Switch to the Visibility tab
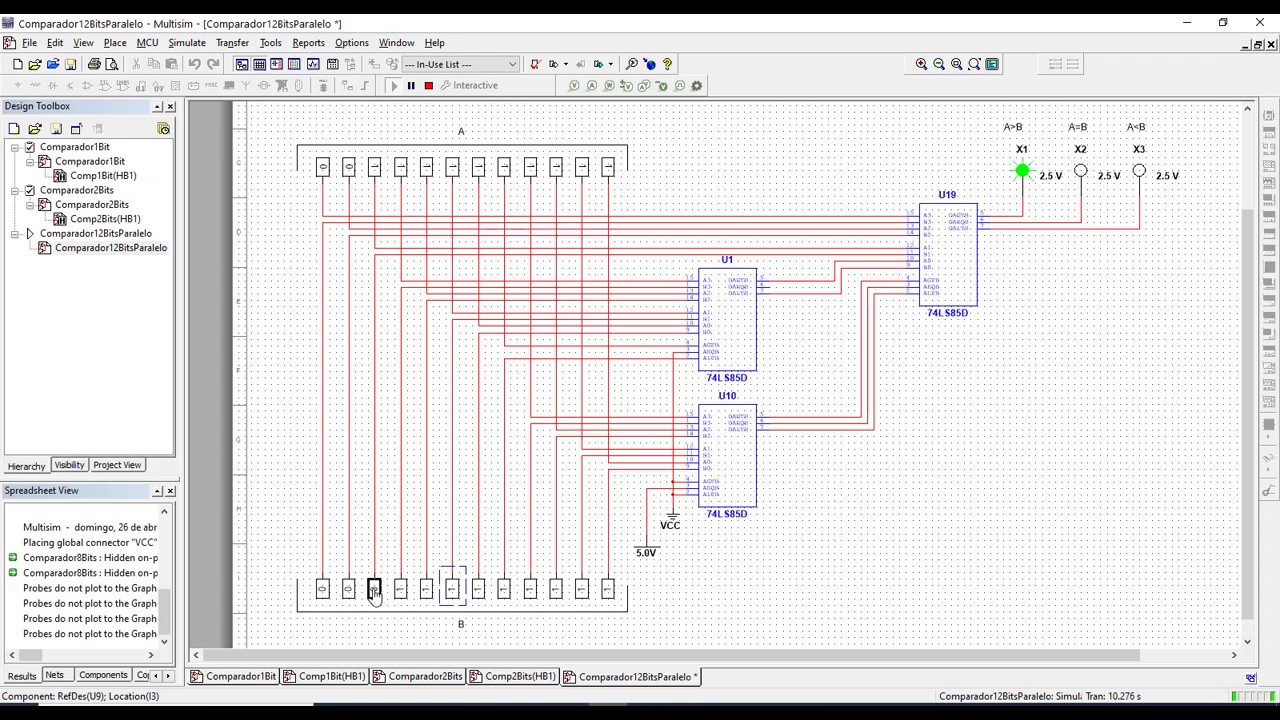 point(69,465)
